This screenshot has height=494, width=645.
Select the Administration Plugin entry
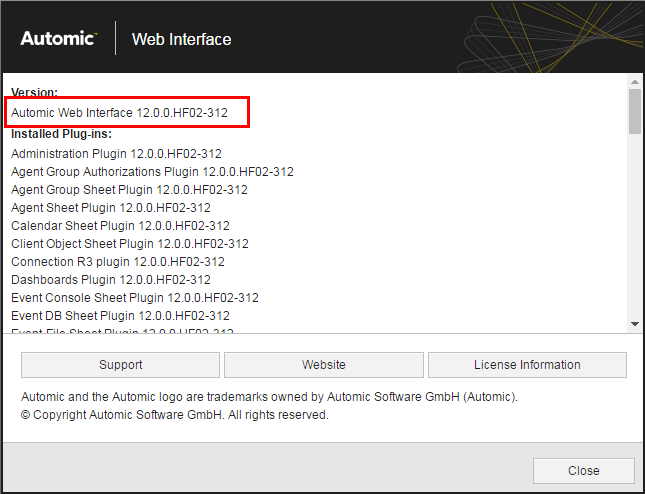(116, 154)
